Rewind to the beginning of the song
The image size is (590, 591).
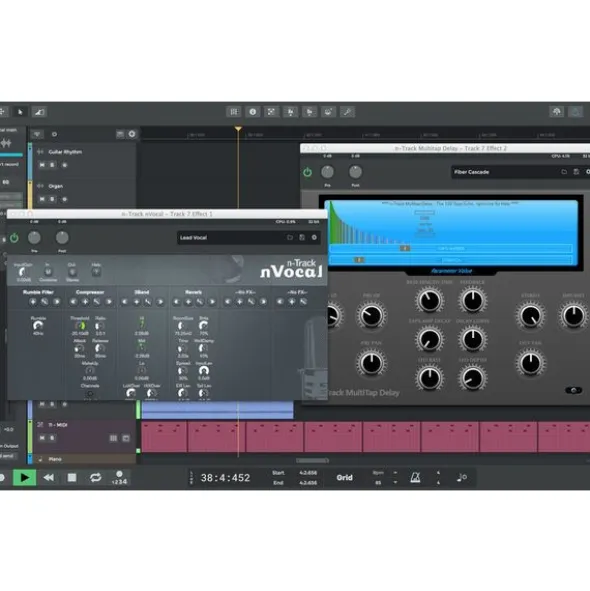click(49, 478)
